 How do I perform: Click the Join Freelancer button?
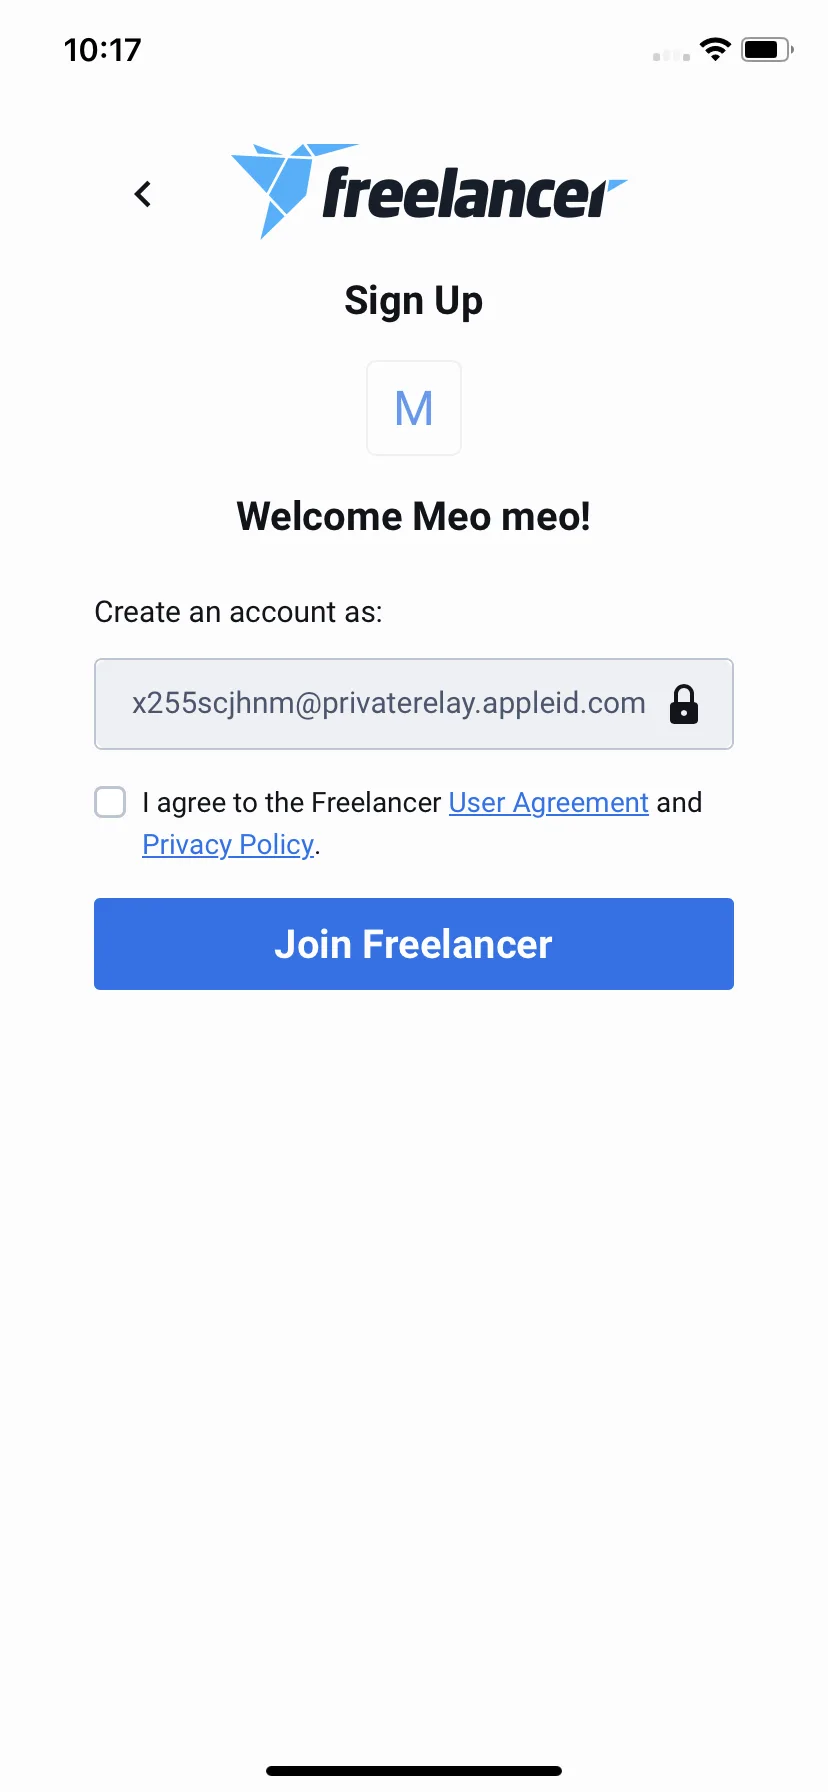click(x=414, y=944)
